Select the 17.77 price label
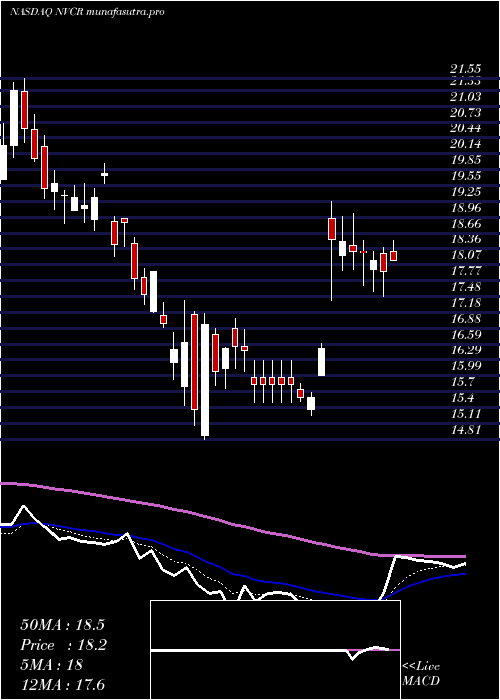 [x=466, y=271]
